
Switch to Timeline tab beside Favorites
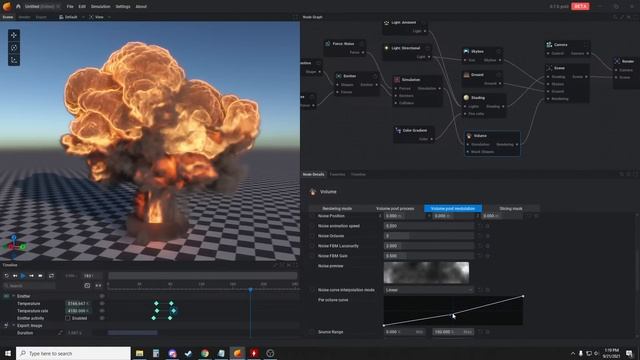(x=358, y=174)
